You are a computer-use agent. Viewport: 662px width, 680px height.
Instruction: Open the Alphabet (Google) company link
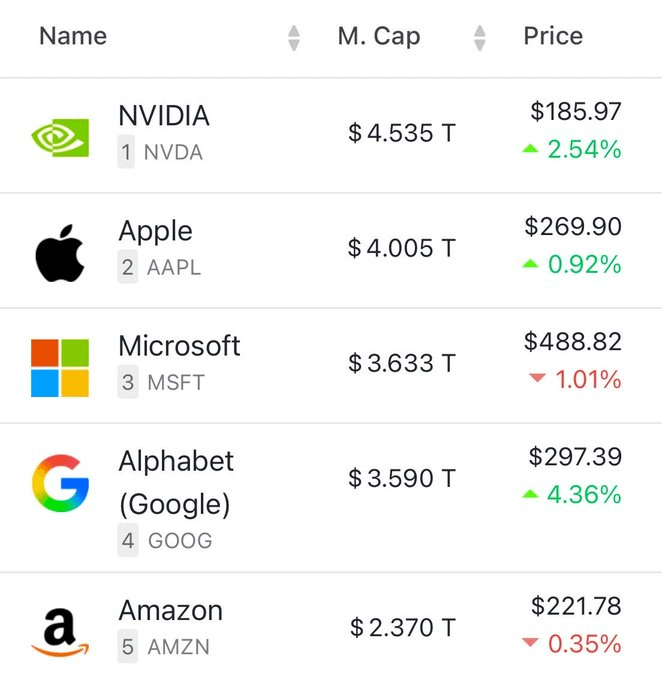[x=175, y=482]
